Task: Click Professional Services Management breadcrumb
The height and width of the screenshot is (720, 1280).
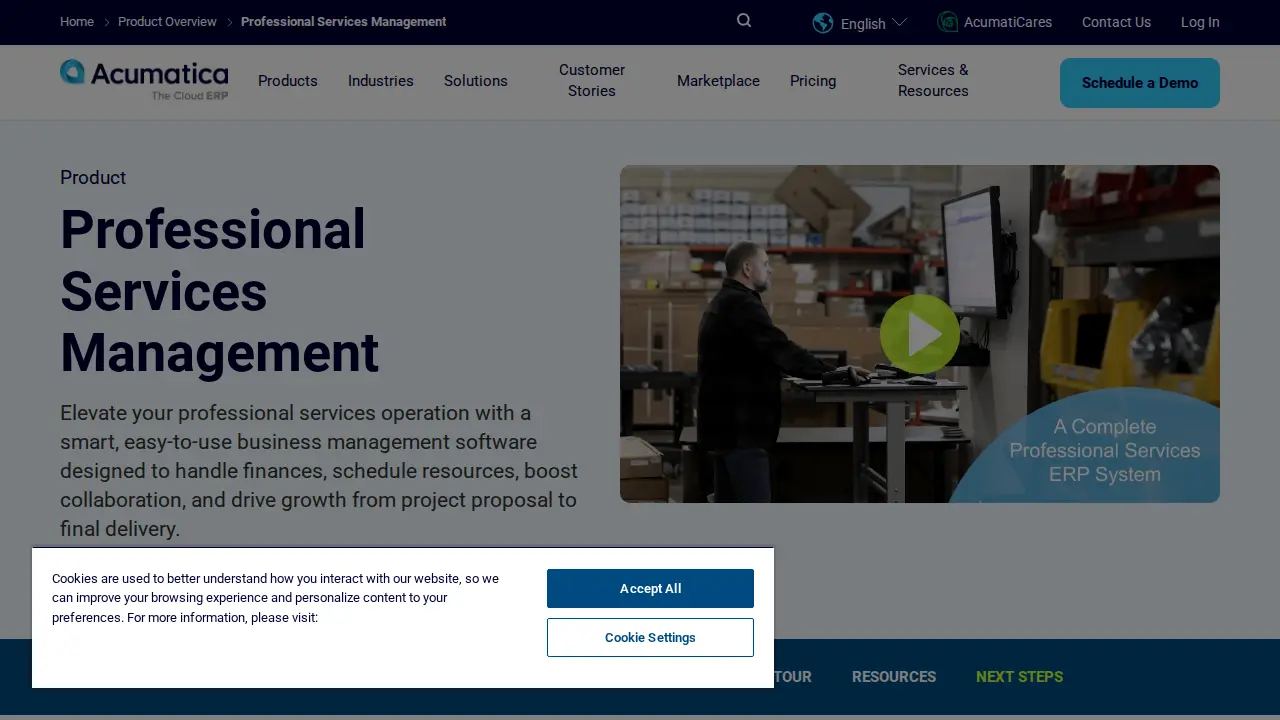Action: [x=344, y=22]
